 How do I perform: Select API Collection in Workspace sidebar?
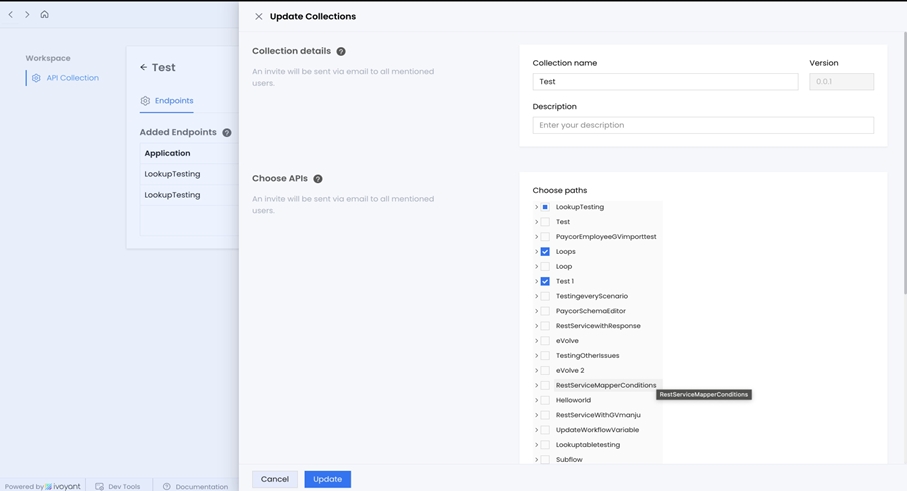72,78
